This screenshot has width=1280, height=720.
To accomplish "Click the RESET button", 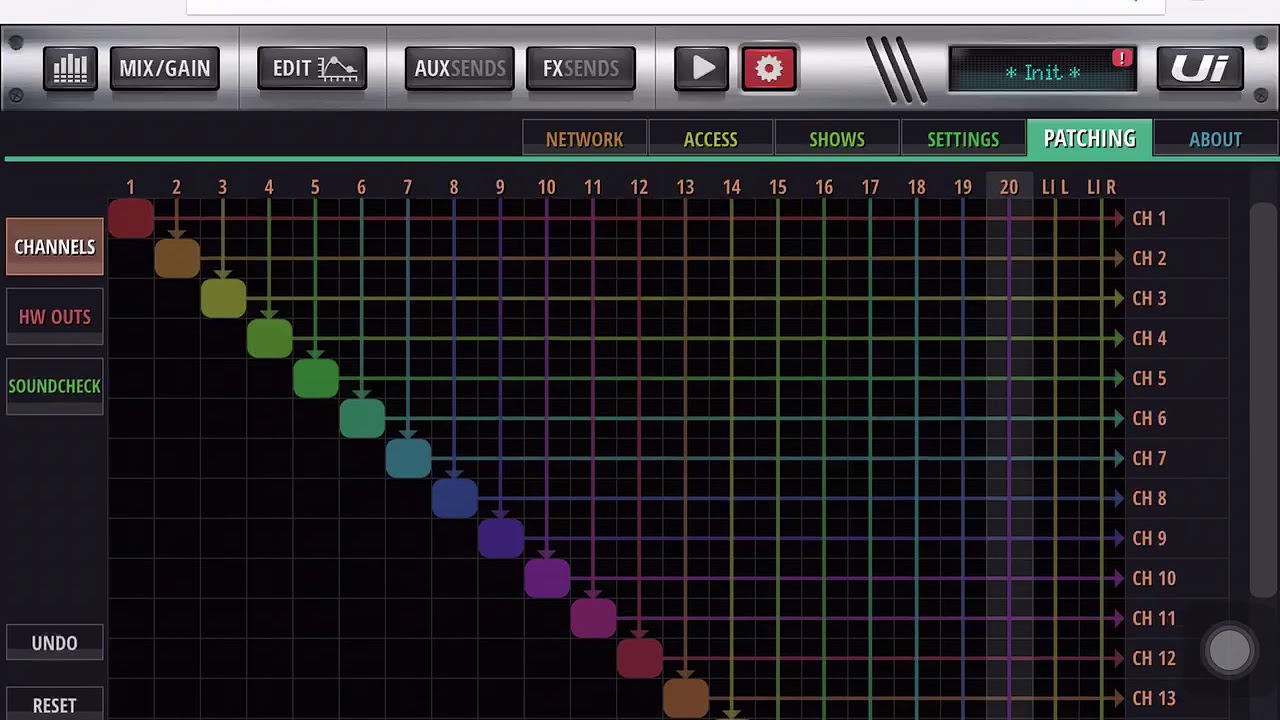I will (55, 705).
